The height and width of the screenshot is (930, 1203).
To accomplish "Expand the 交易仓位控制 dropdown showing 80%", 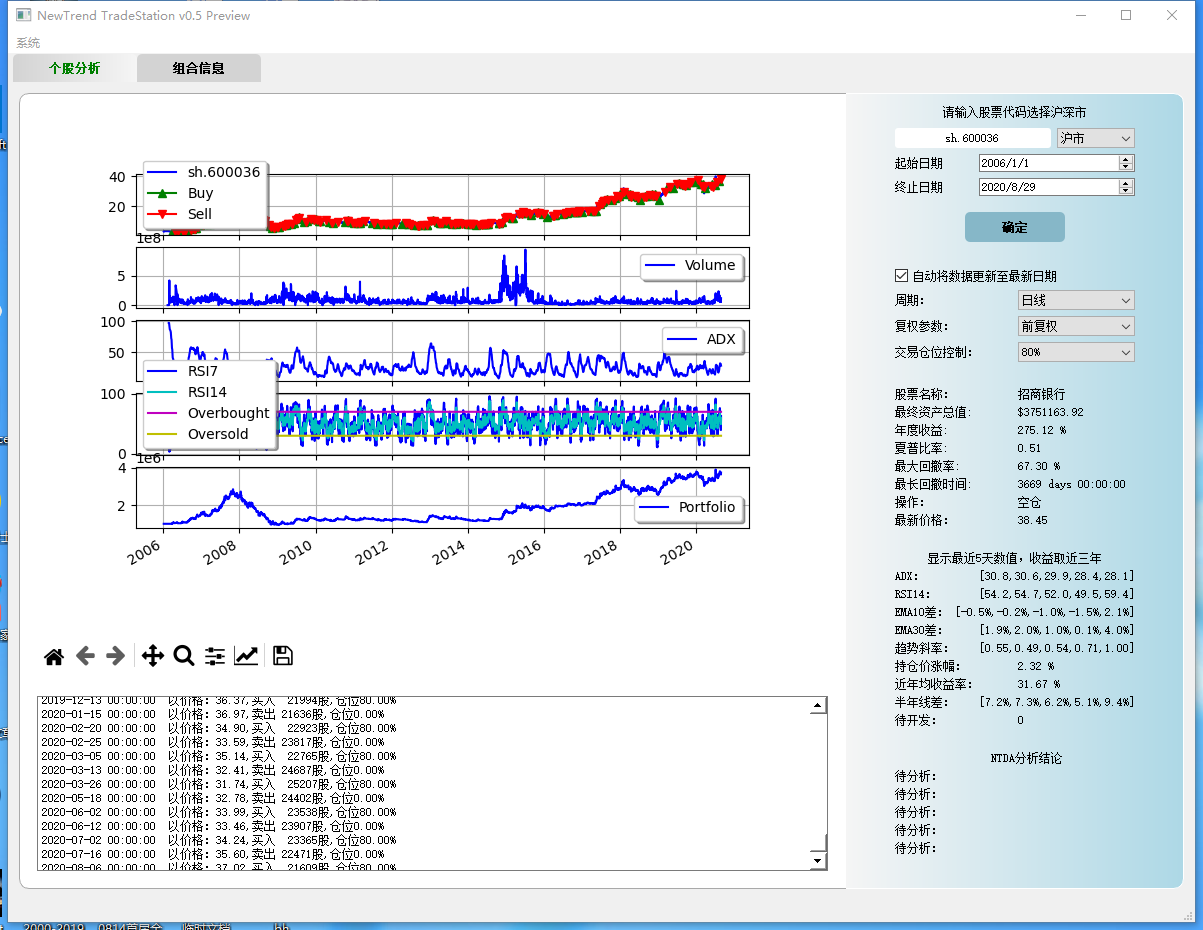I will pyautogui.click(x=1076, y=352).
